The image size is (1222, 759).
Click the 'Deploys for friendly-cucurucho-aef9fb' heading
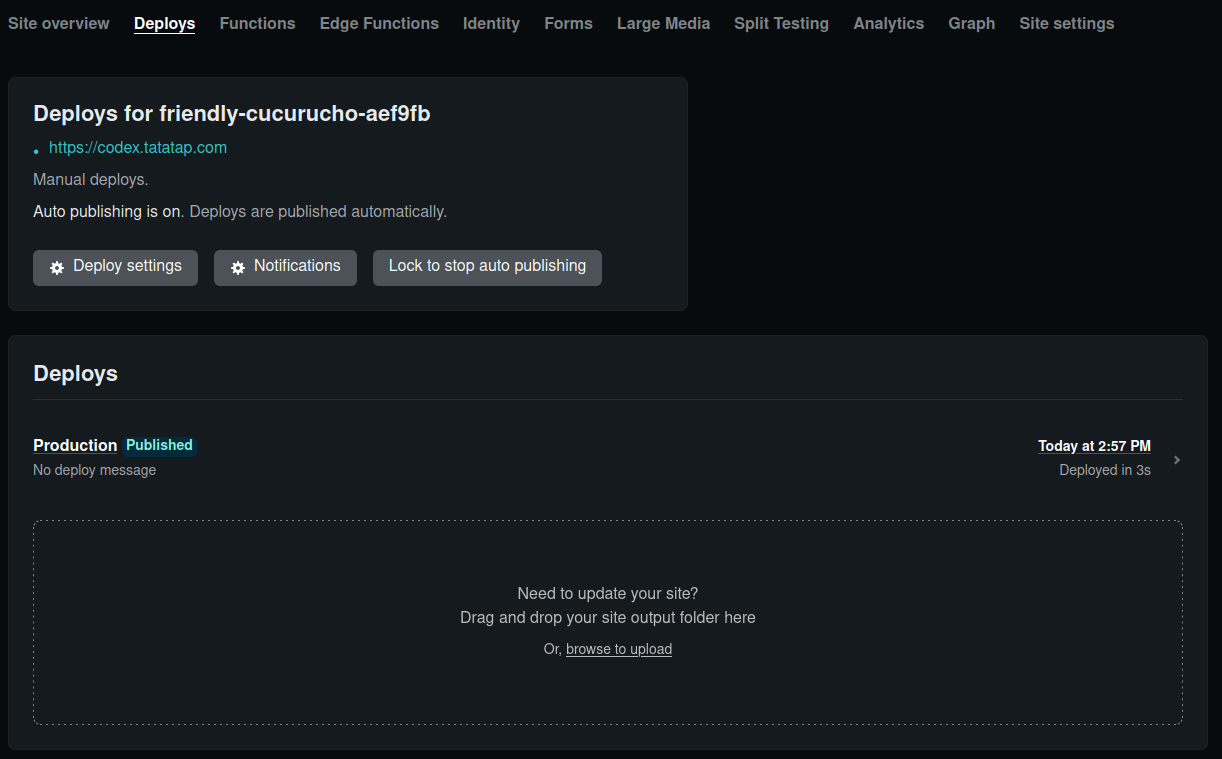(232, 114)
